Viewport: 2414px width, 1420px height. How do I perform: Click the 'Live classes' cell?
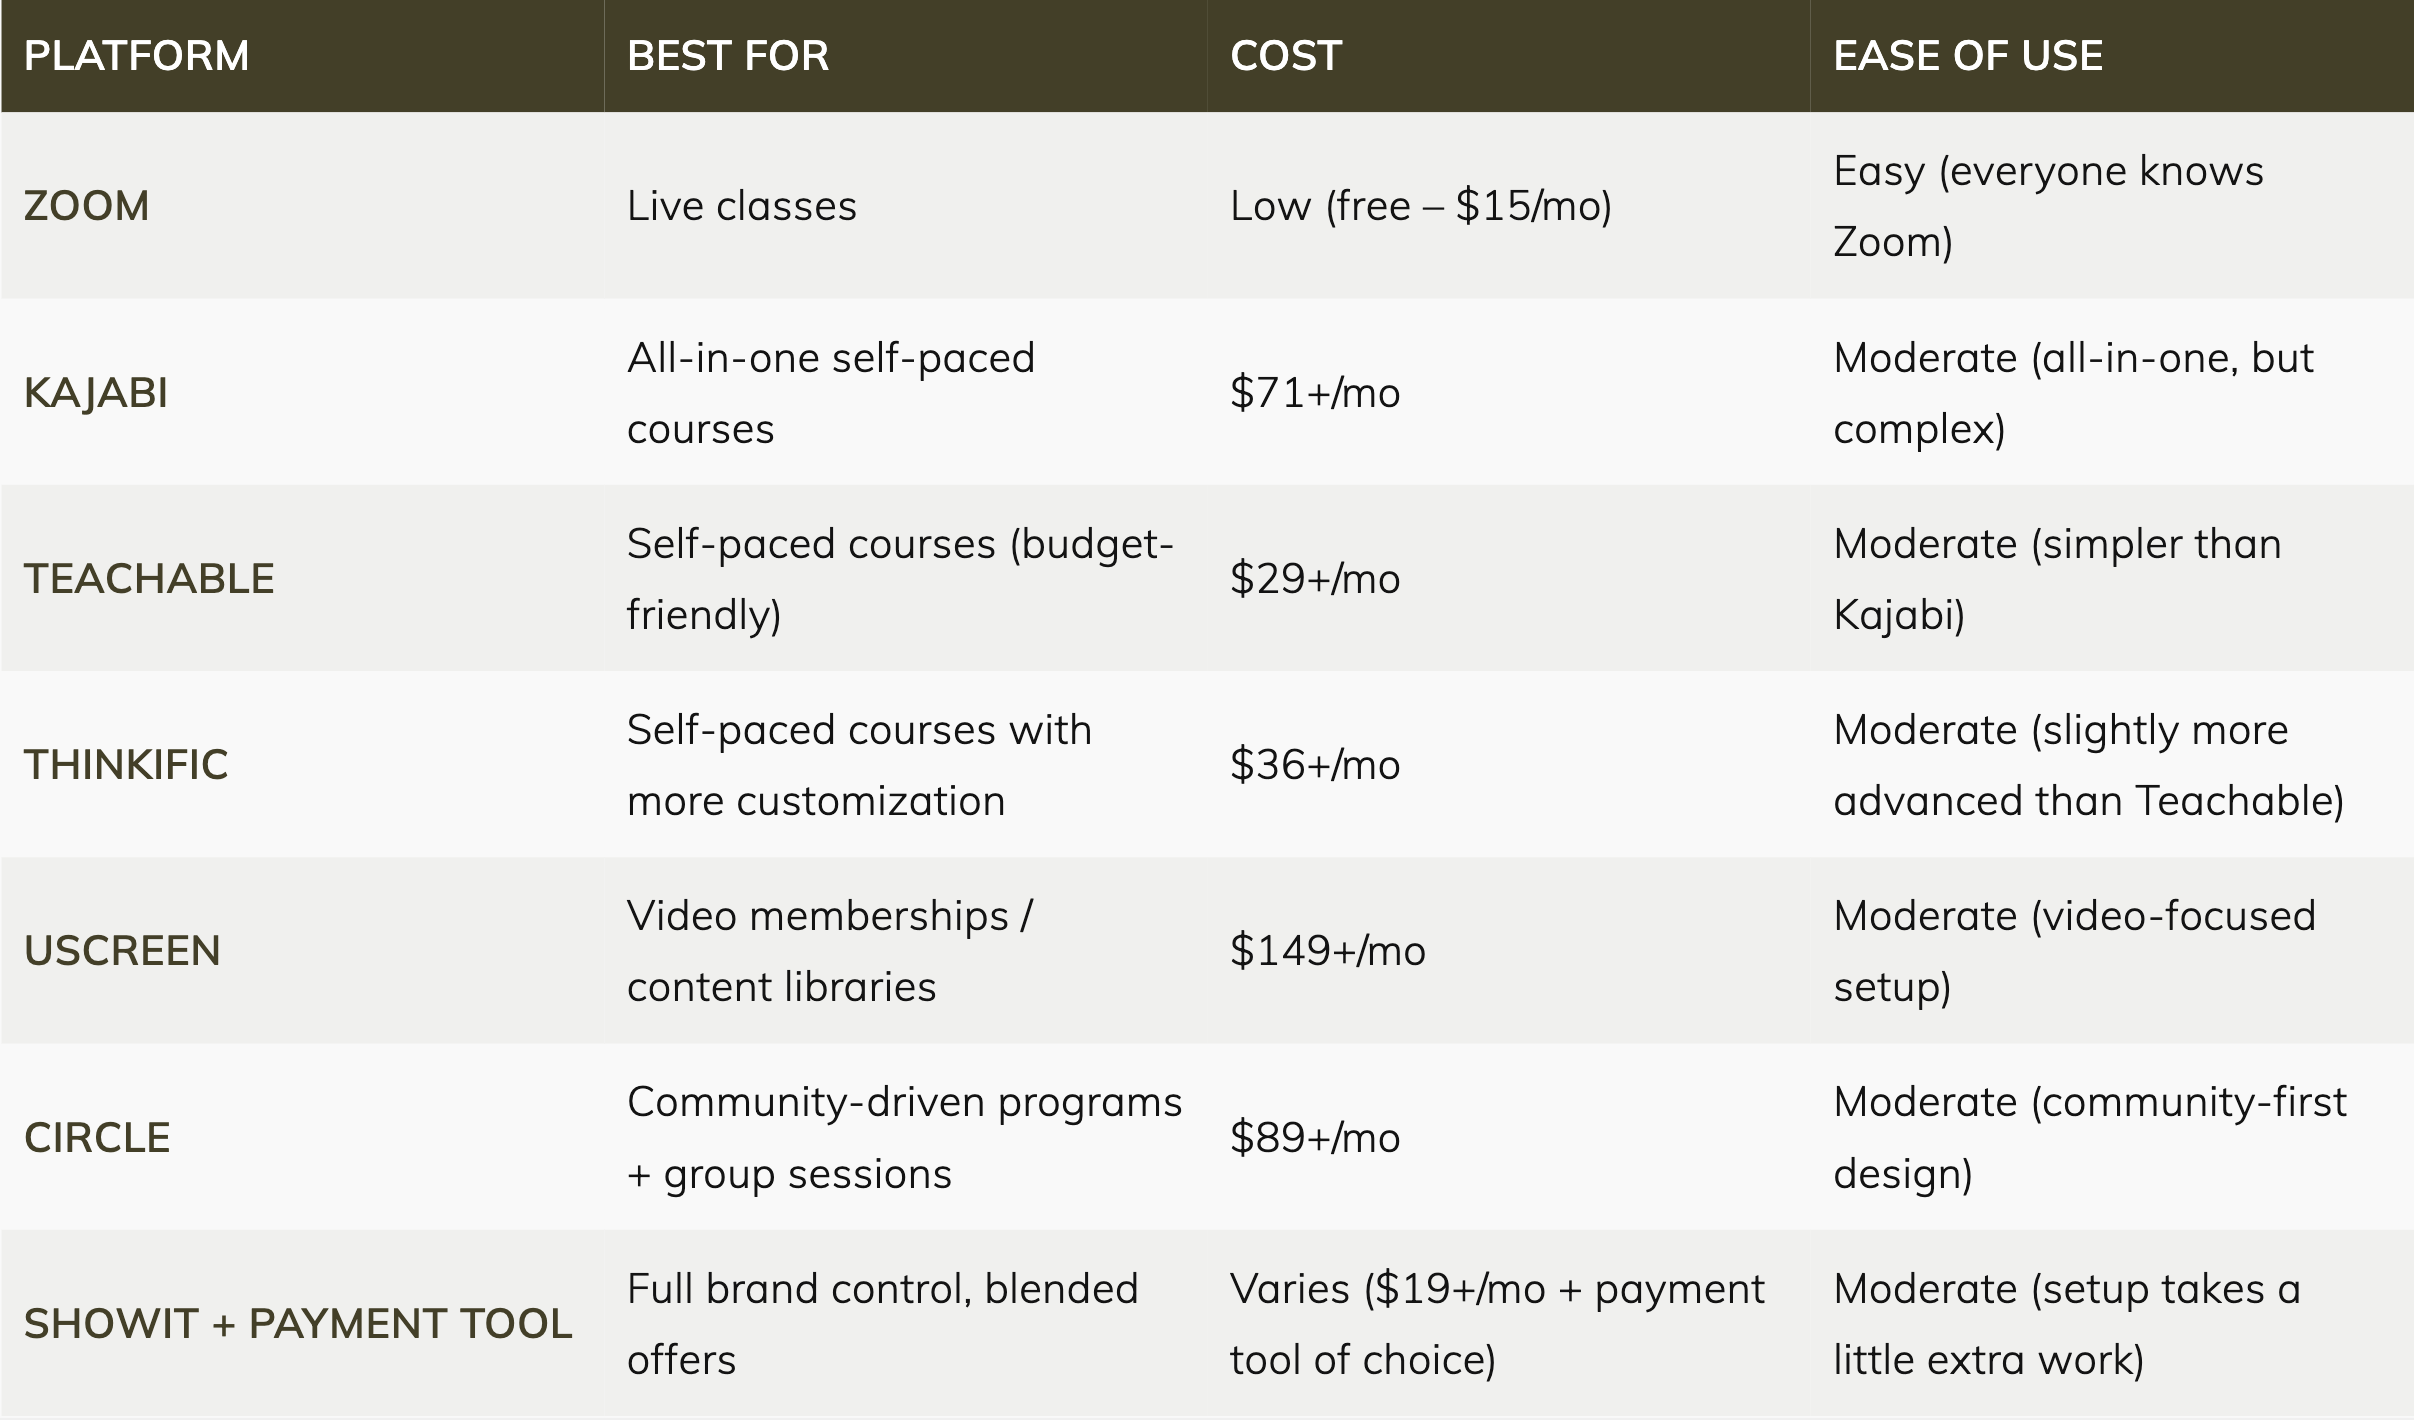click(x=741, y=206)
